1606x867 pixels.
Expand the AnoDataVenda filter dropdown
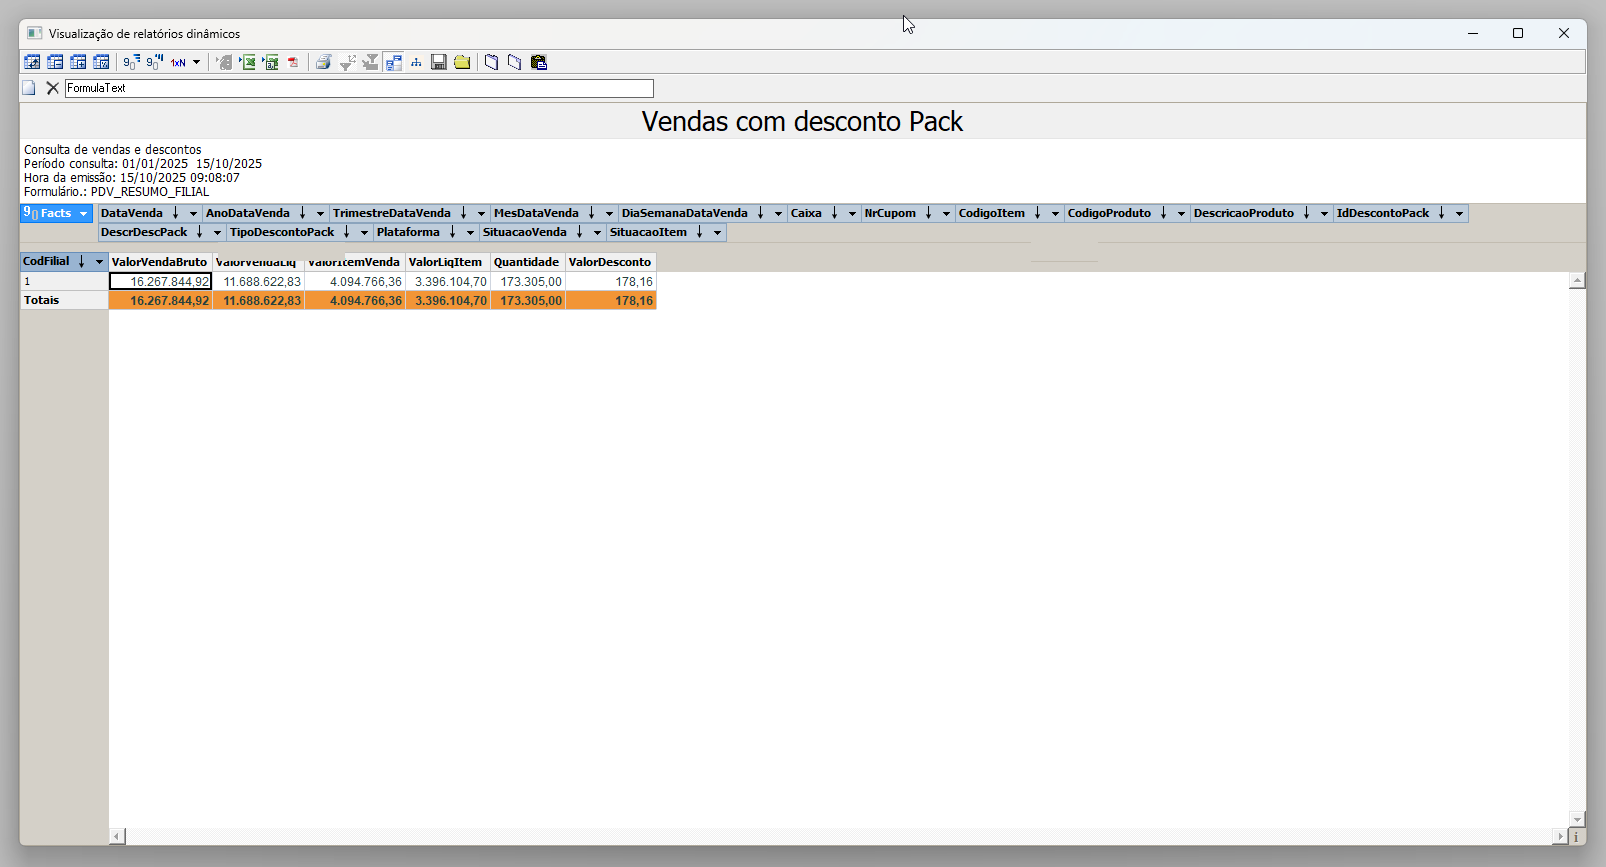coord(320,213)
